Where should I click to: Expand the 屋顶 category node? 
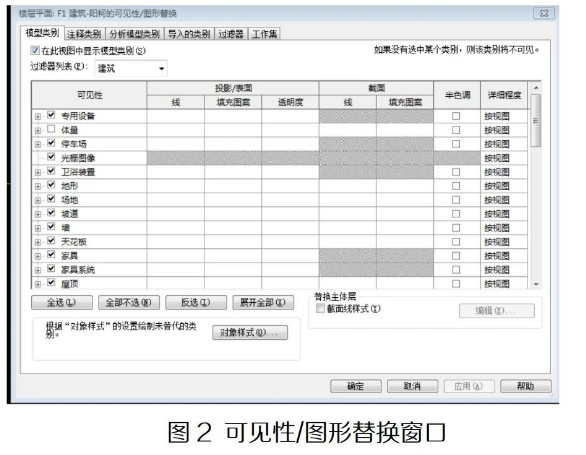coord(38,284)
